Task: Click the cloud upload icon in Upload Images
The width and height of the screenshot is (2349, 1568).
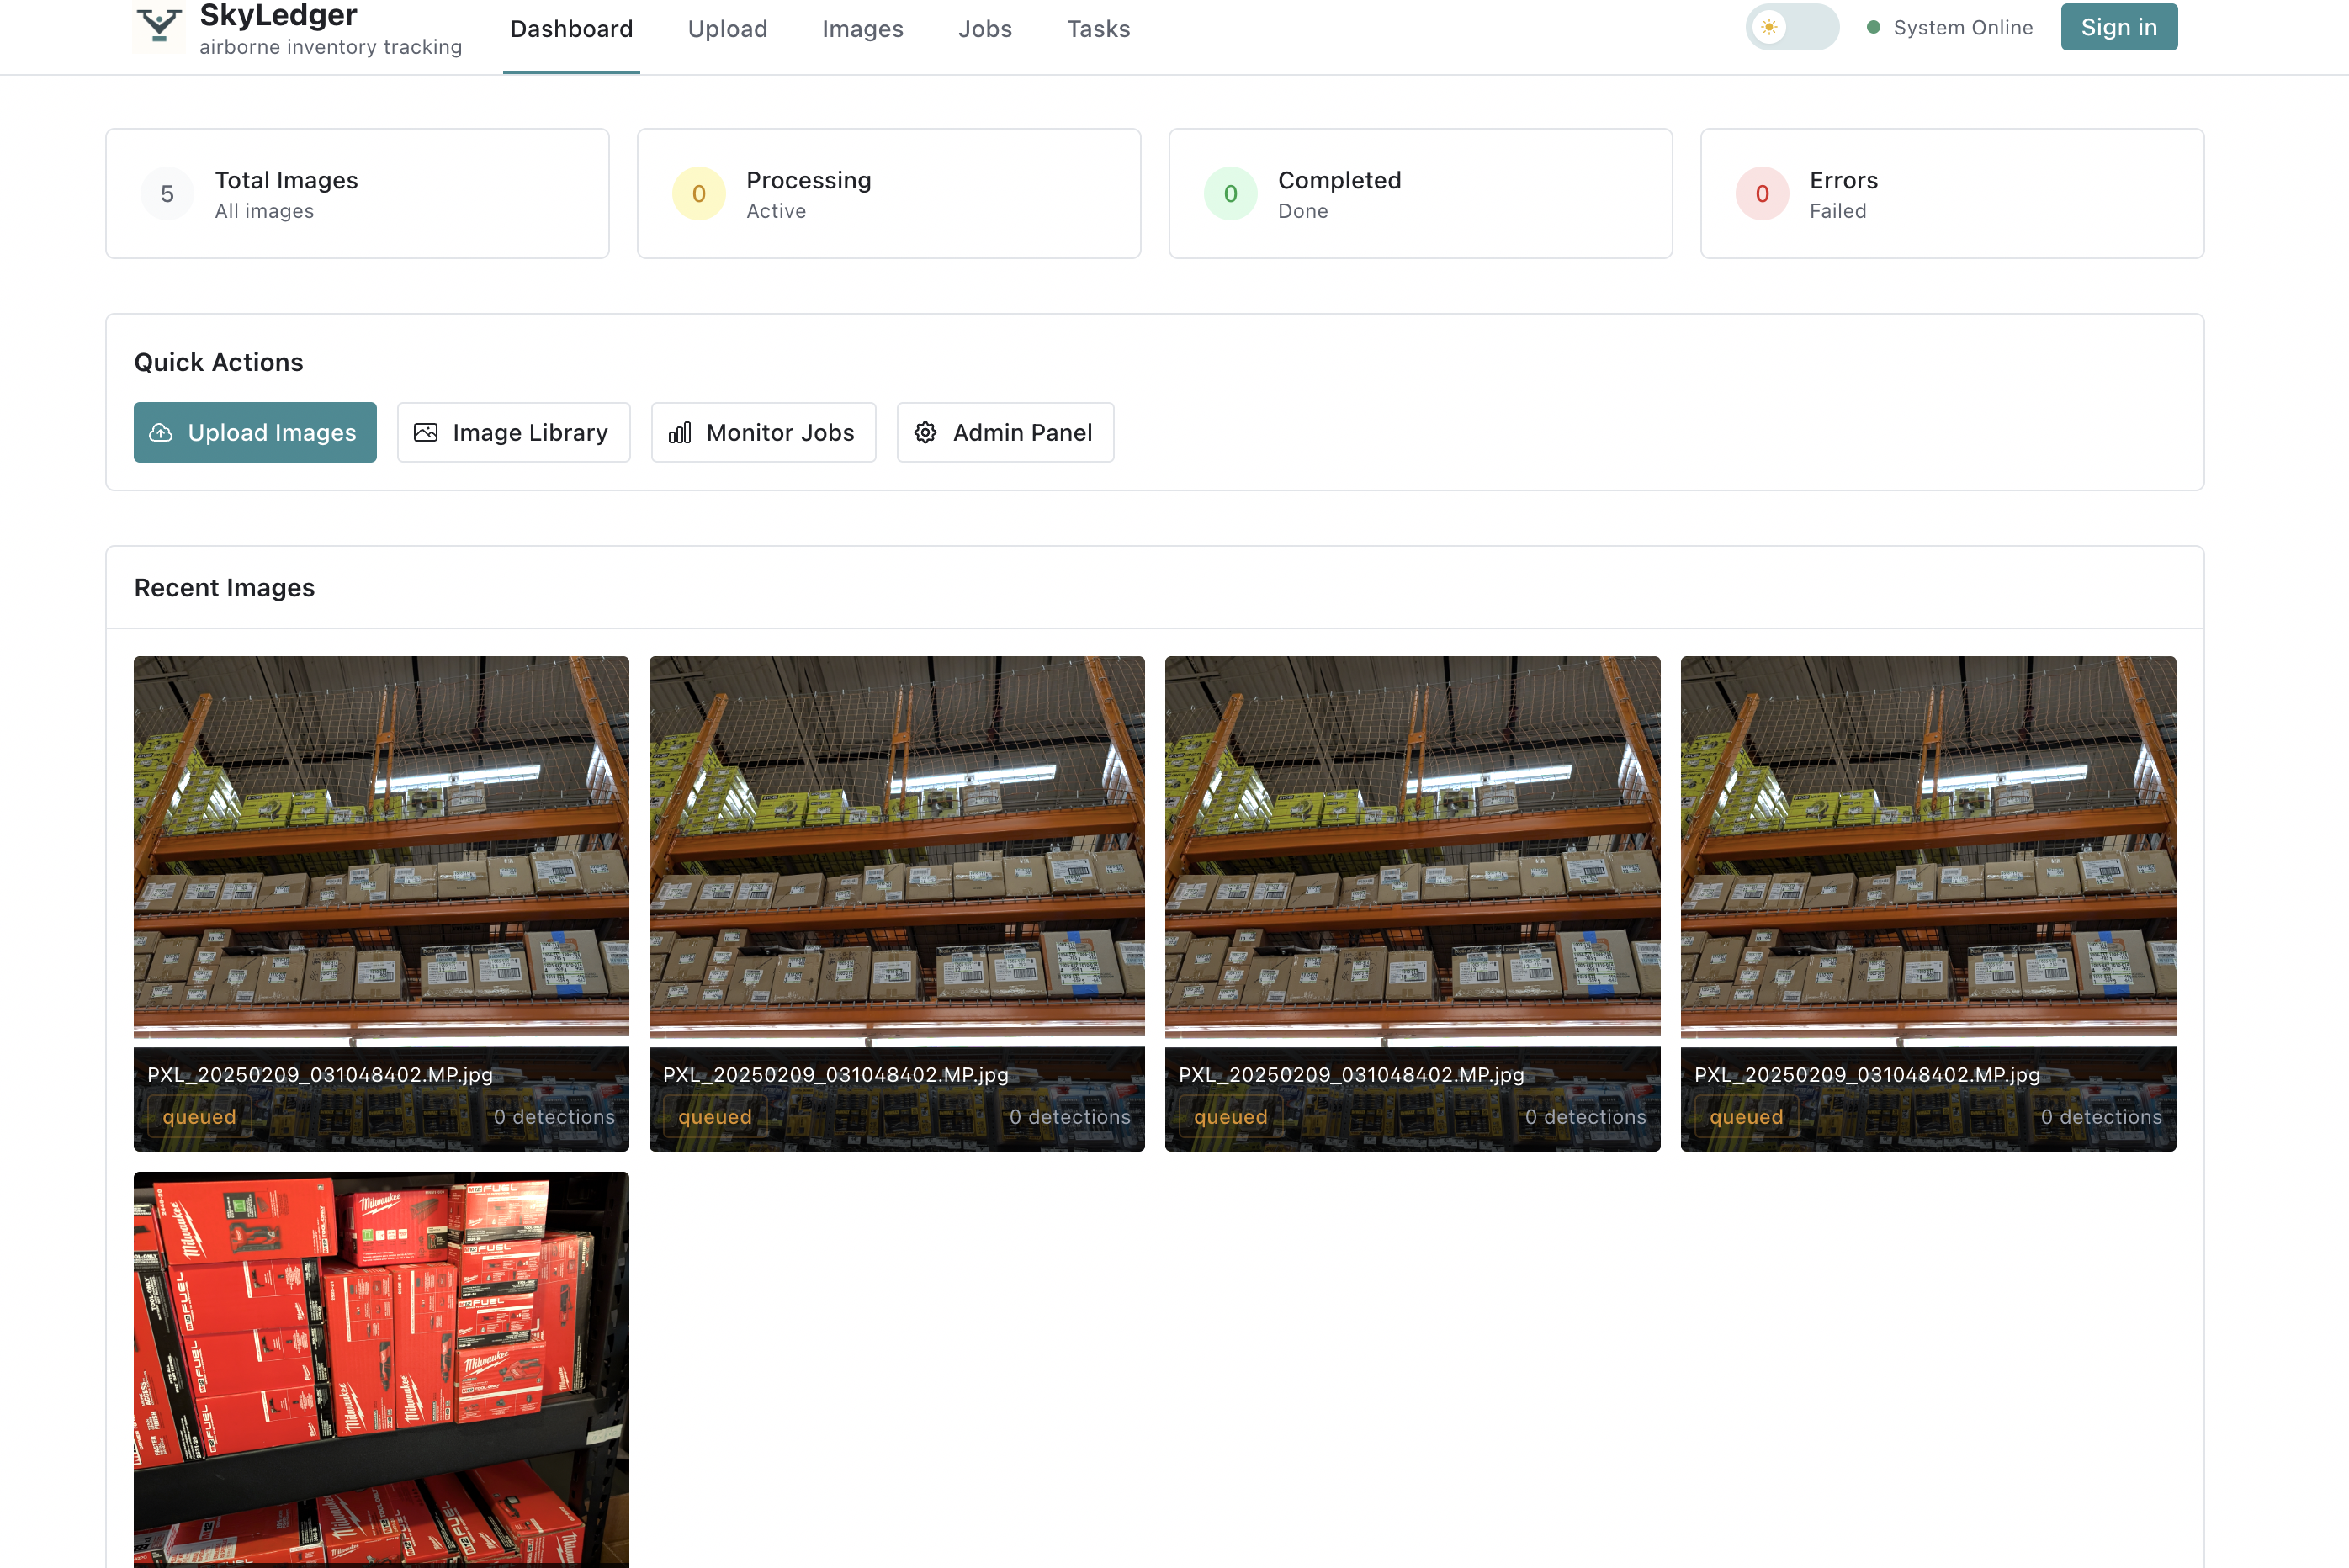Action: coord(161,432)
